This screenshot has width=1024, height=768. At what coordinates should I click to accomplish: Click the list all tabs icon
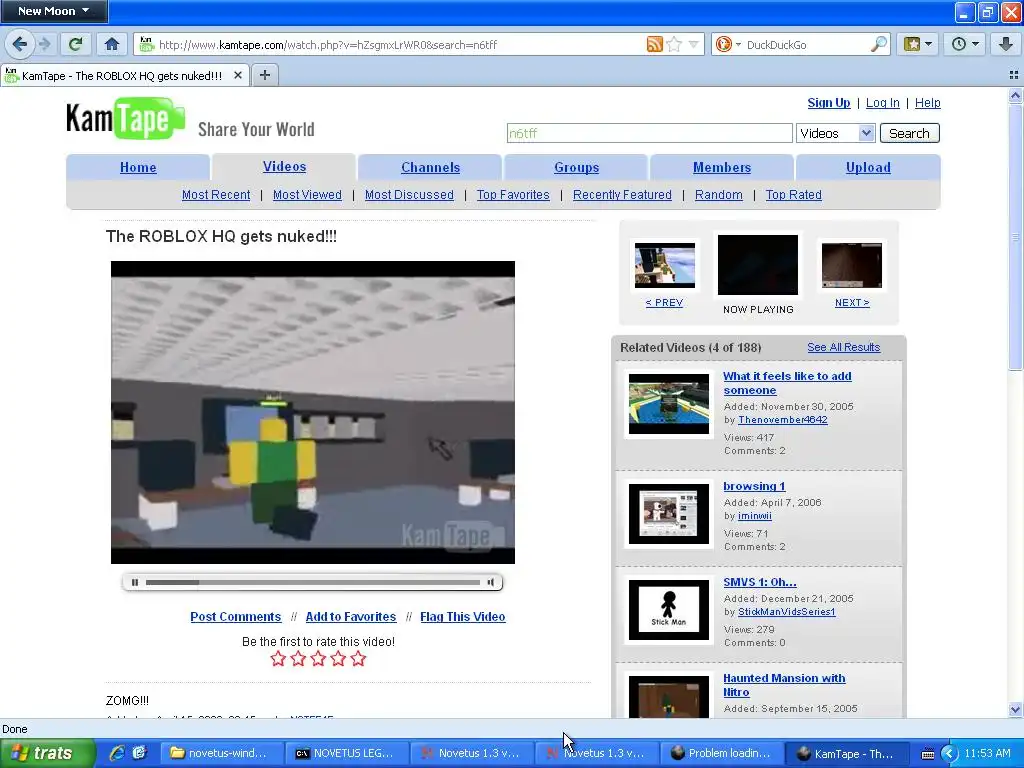(1014, 76)
